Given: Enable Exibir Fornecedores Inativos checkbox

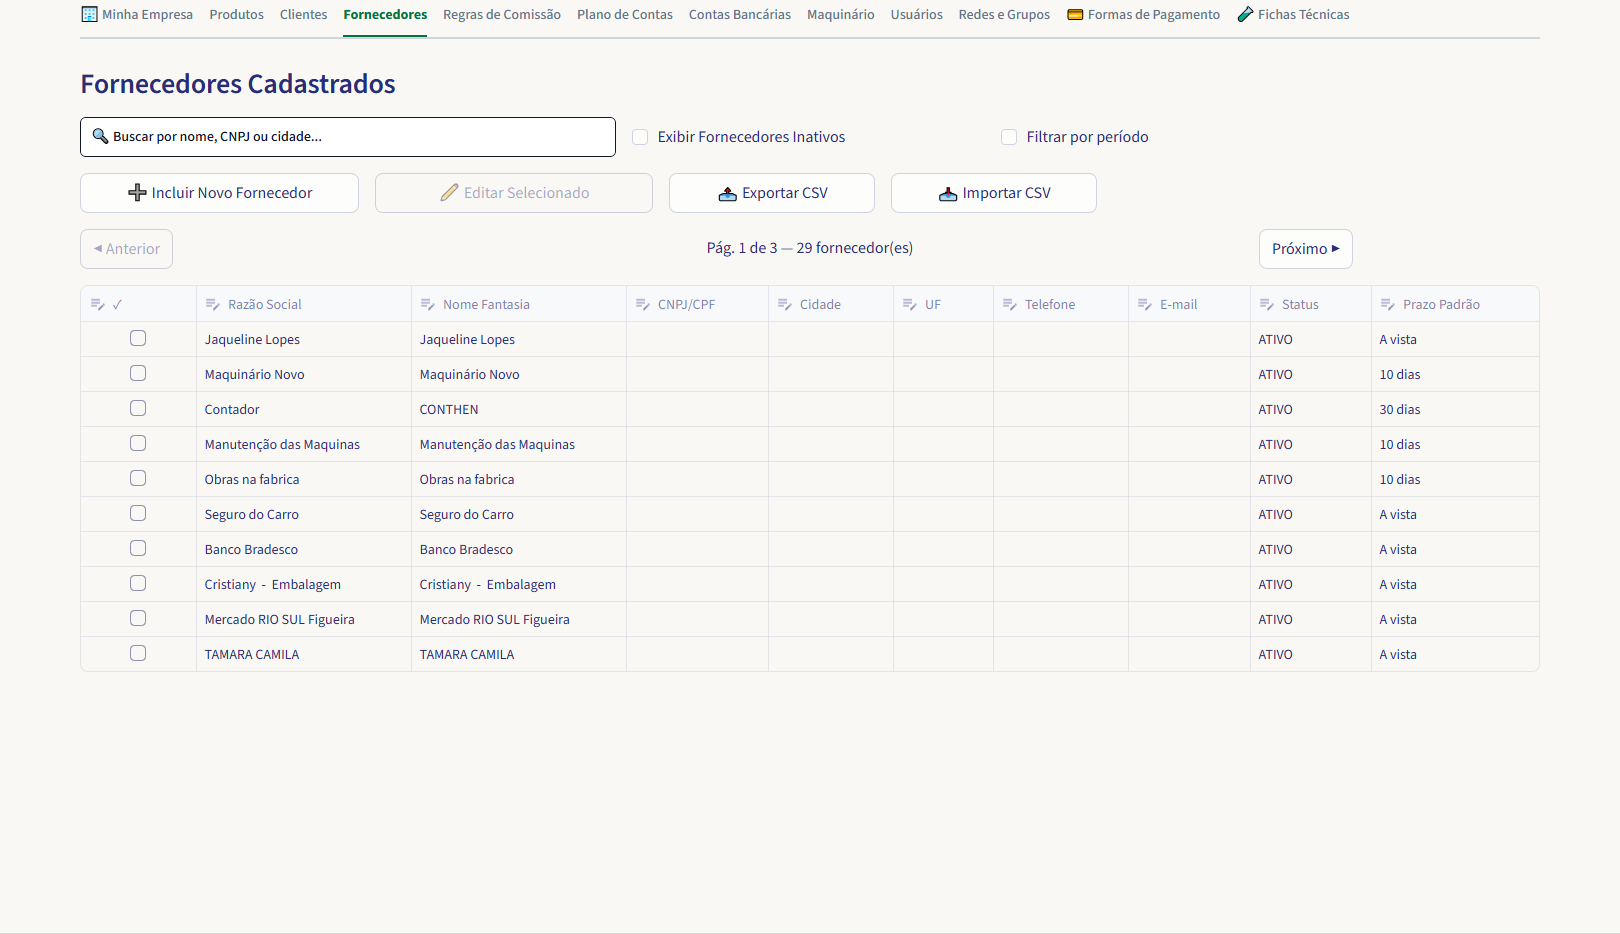Looking at the screenshot, I should click(x=640, y=137).
